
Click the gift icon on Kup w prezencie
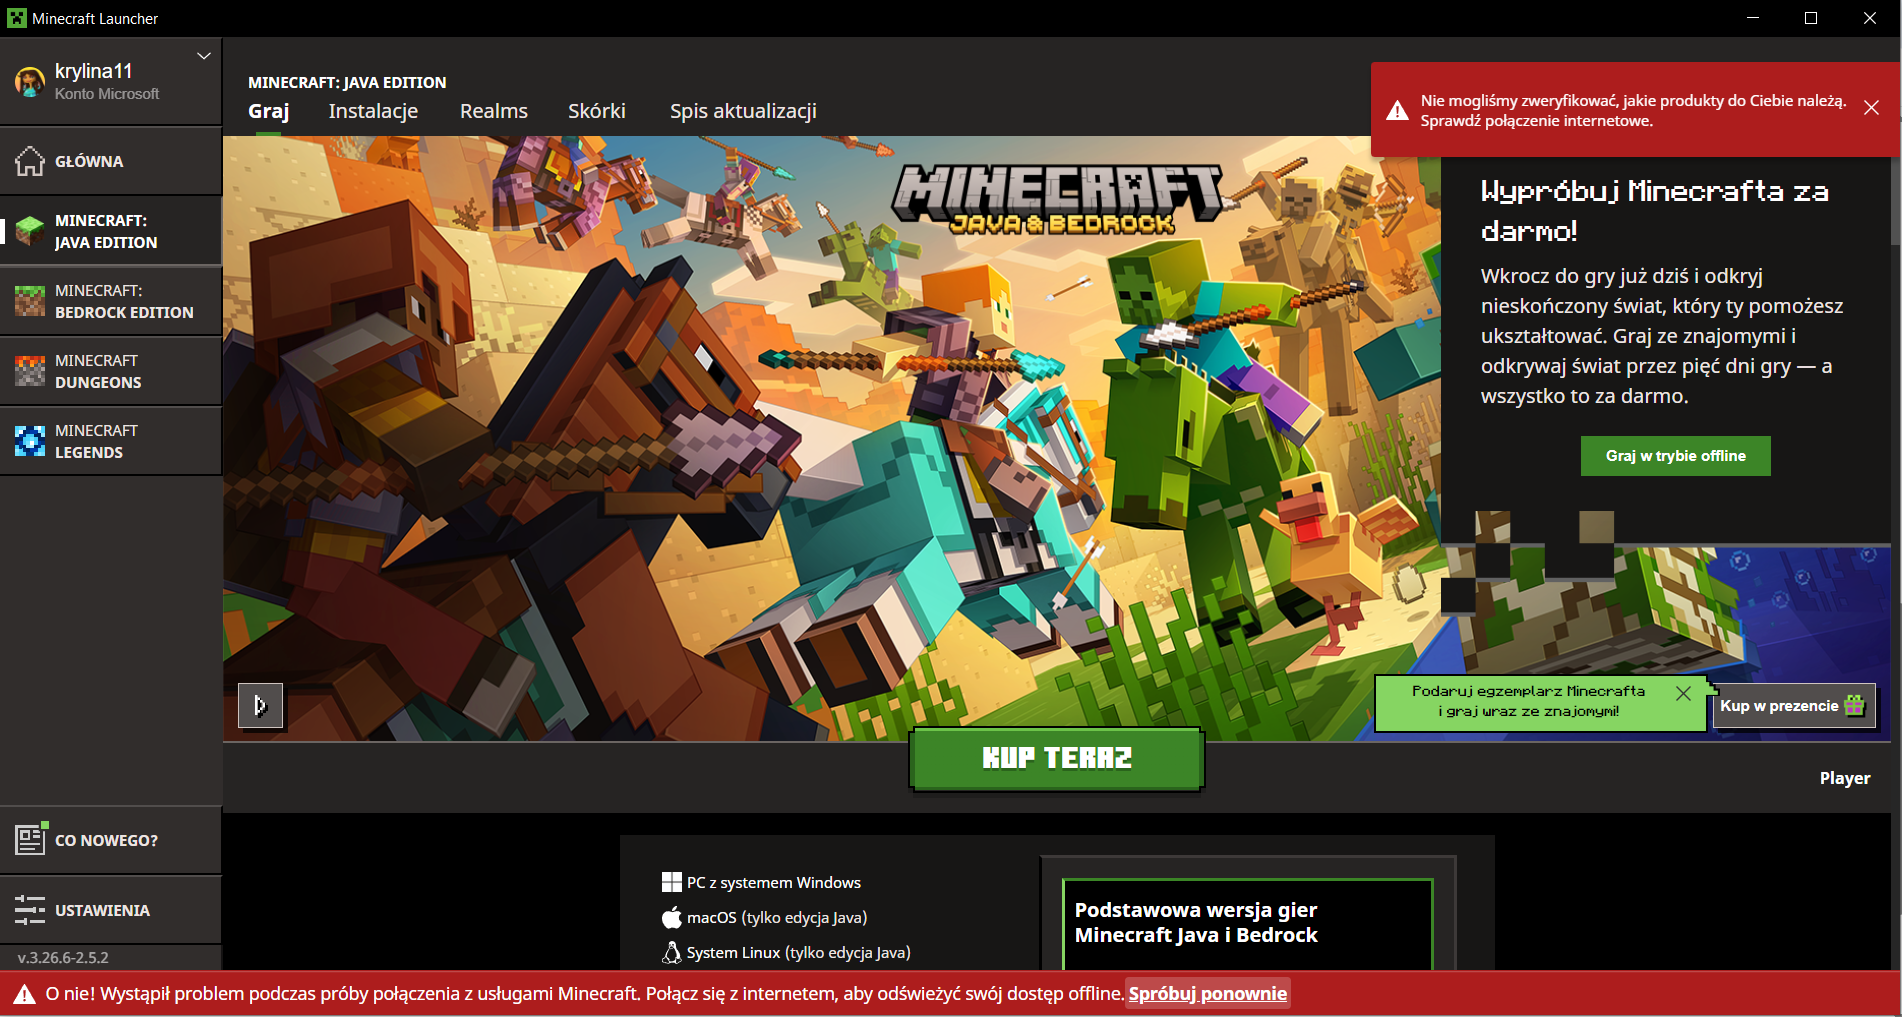(1854, 705)
